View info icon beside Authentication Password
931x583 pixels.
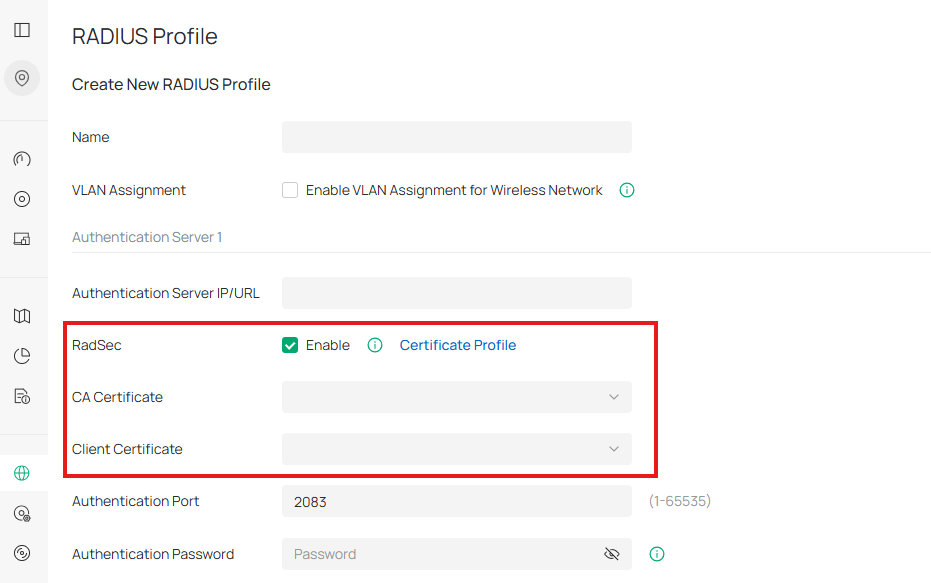tap(657, 554)
